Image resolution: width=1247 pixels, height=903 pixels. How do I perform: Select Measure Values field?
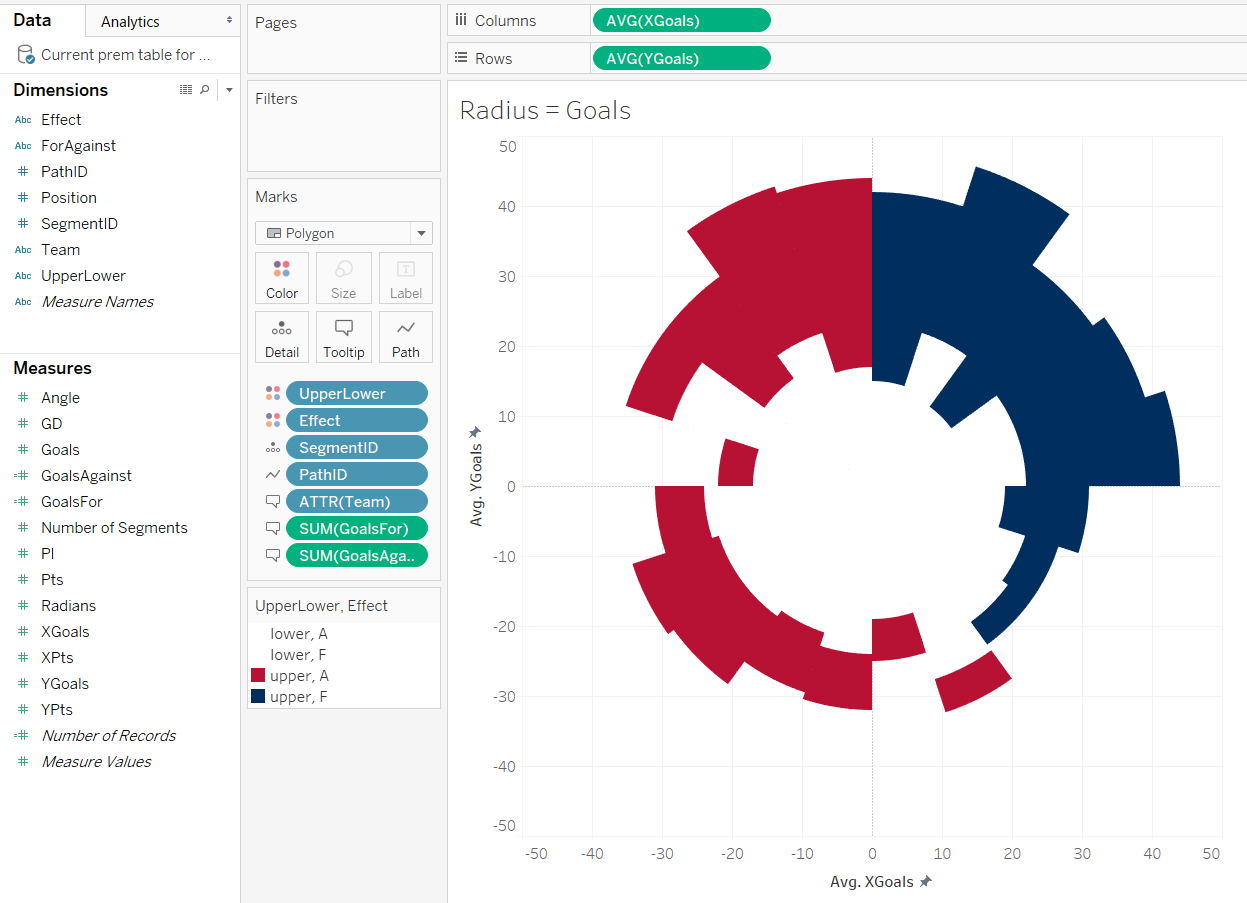(96, 761)
